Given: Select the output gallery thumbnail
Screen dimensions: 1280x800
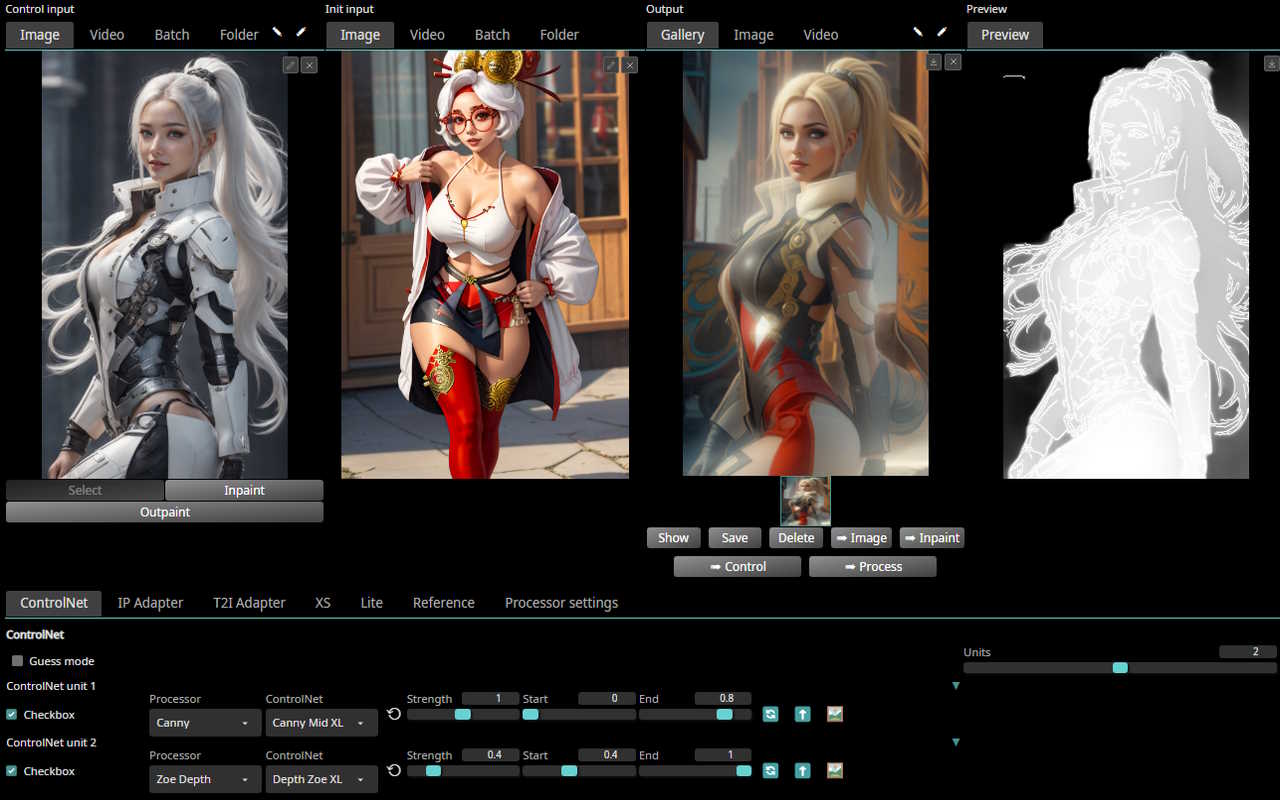Looking at the screenshot, I should pyautogui.click(x=805, y=501).
